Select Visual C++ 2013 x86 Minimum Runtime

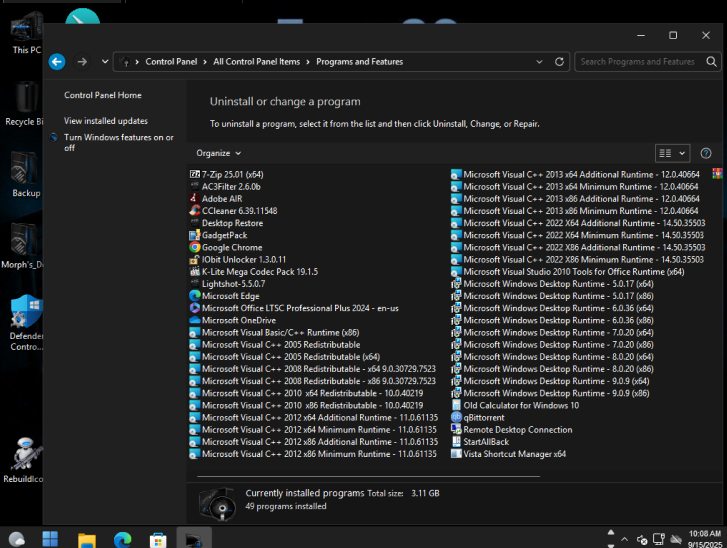tap(575, 210)
